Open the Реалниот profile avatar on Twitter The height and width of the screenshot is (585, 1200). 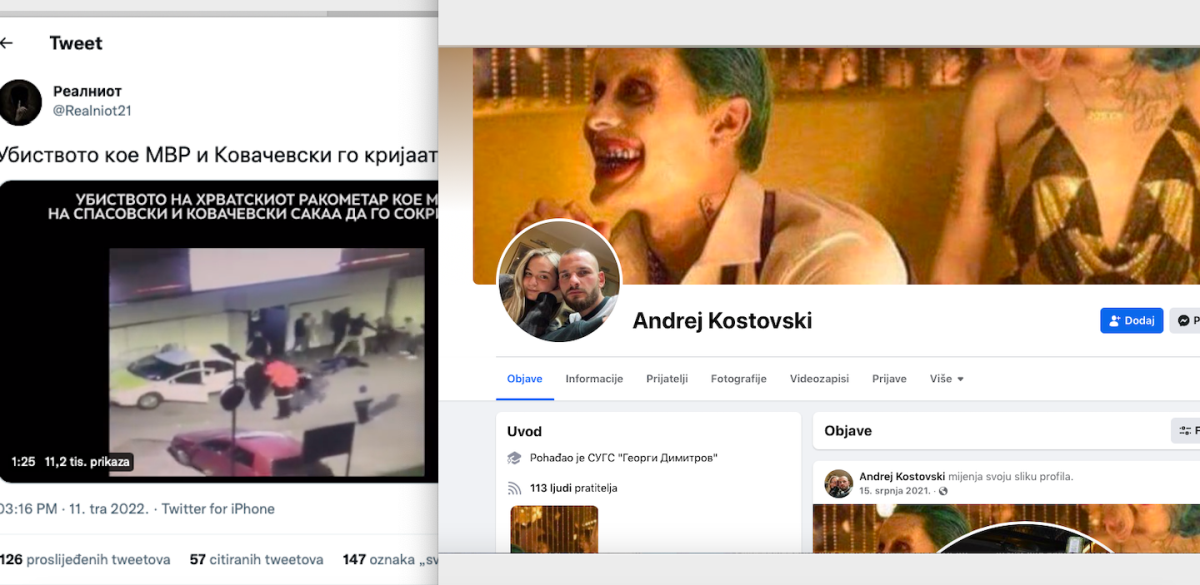pos(19,102)
